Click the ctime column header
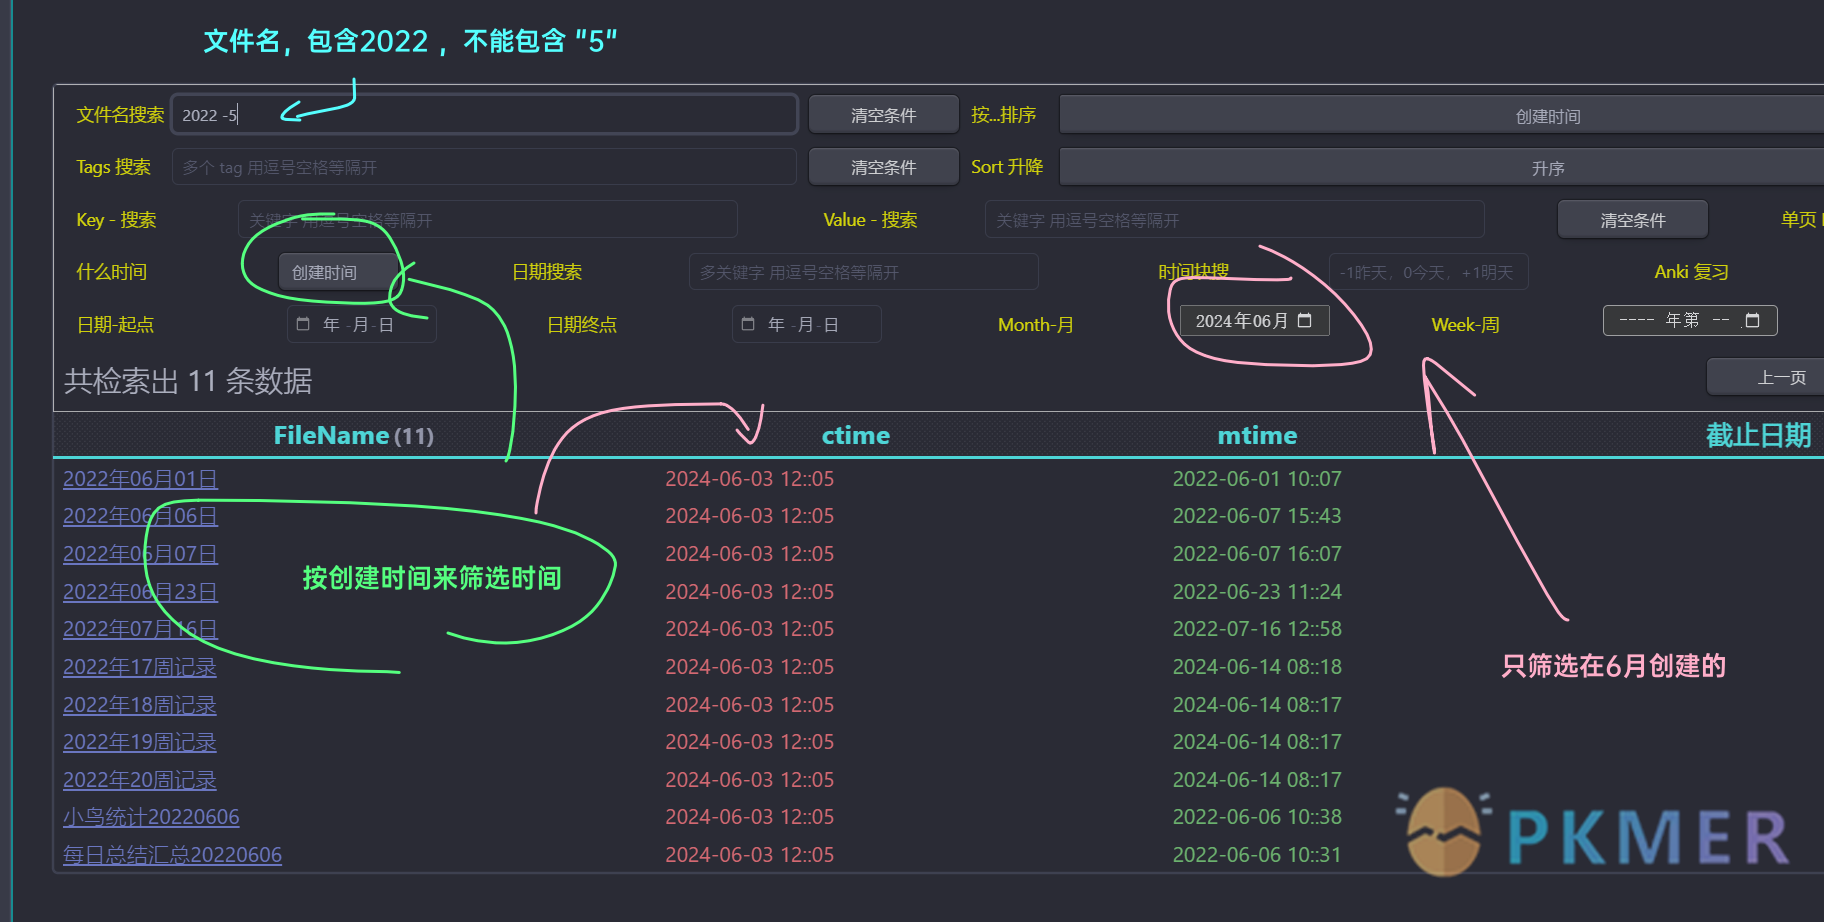The image size is (1824, 922). point(855,436)
